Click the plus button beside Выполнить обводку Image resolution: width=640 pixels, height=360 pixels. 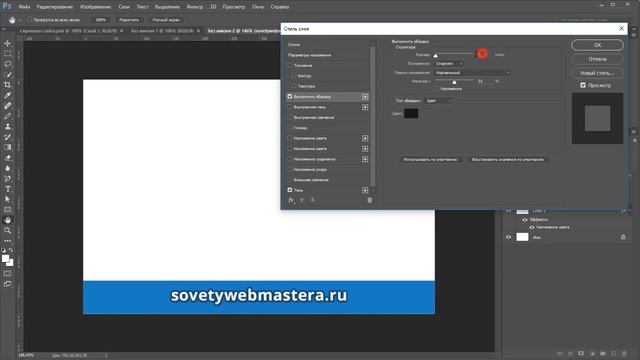[365, 97]
